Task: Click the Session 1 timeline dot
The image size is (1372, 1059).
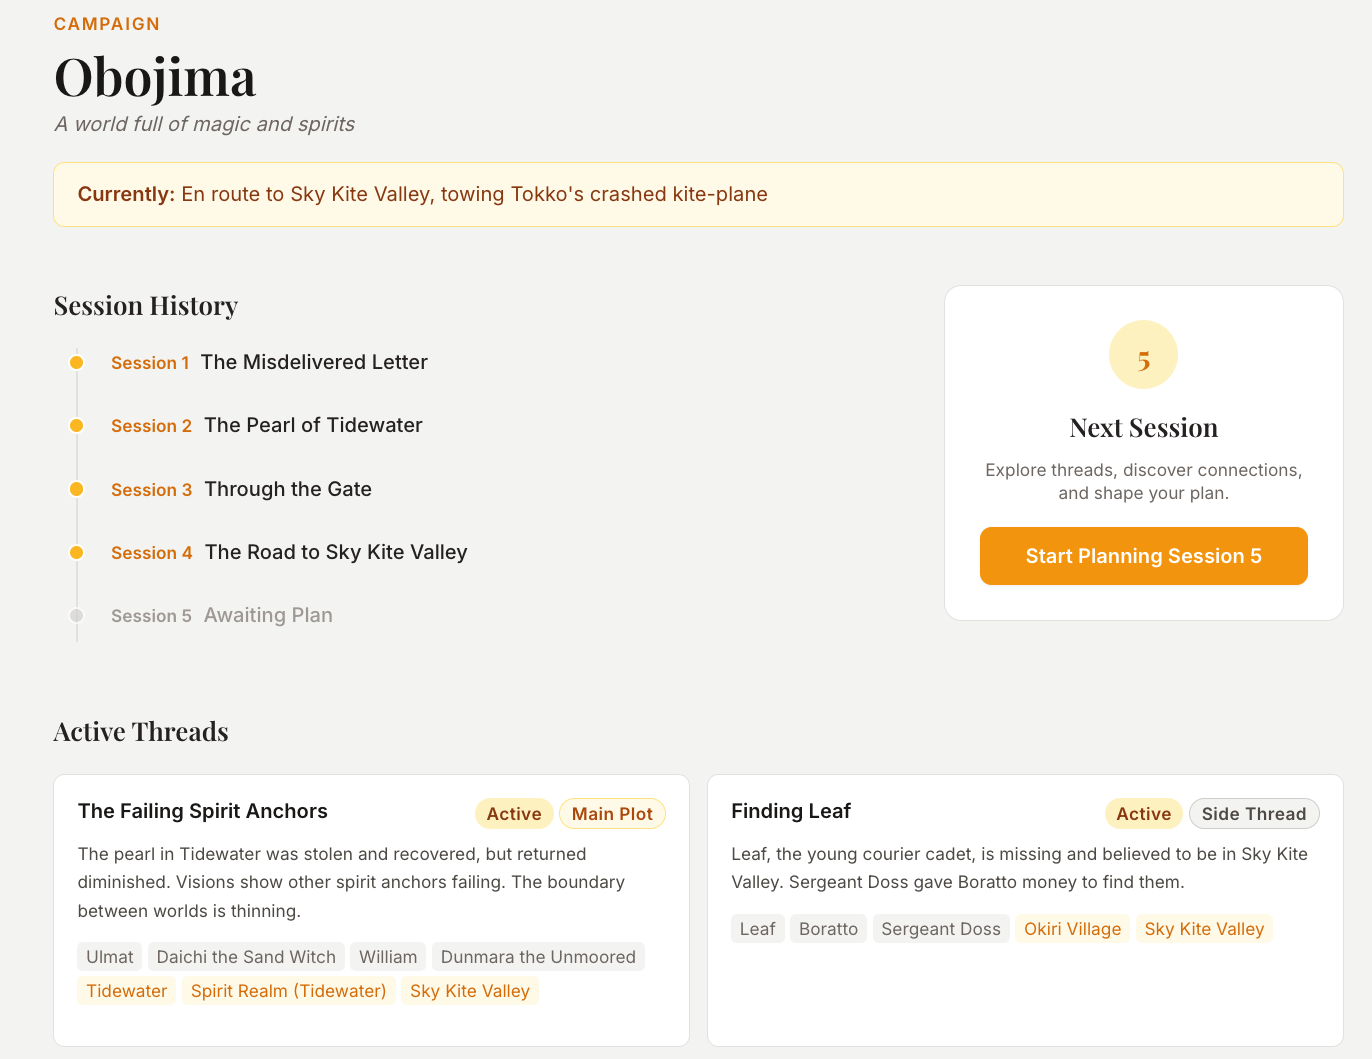Action: pos(76,362)
